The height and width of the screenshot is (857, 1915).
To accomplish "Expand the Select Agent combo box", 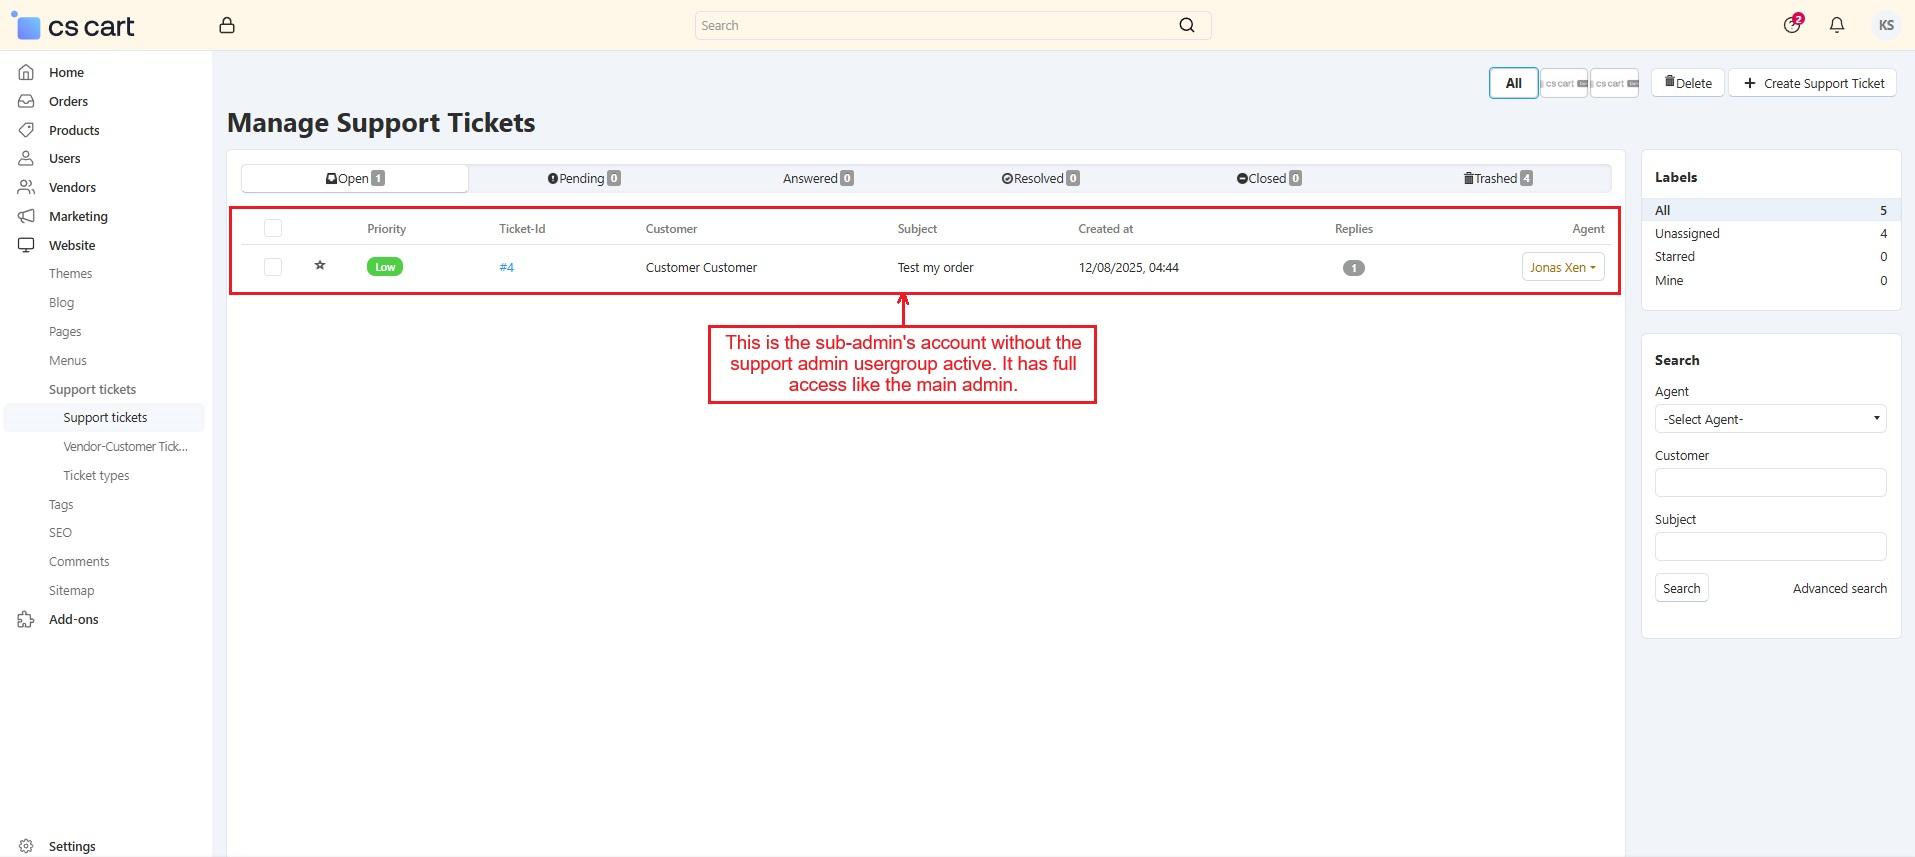I will (x=1769, y=420).
